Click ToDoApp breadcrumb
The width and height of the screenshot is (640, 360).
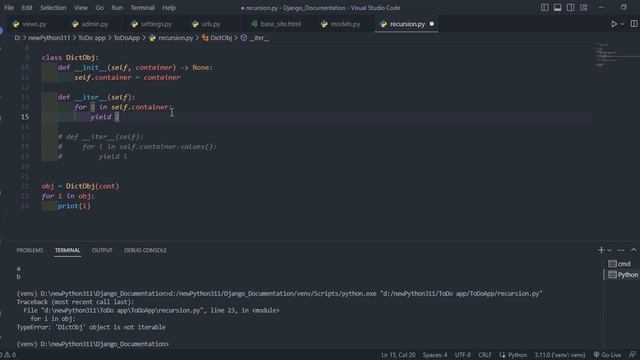(x=127, y=38)
